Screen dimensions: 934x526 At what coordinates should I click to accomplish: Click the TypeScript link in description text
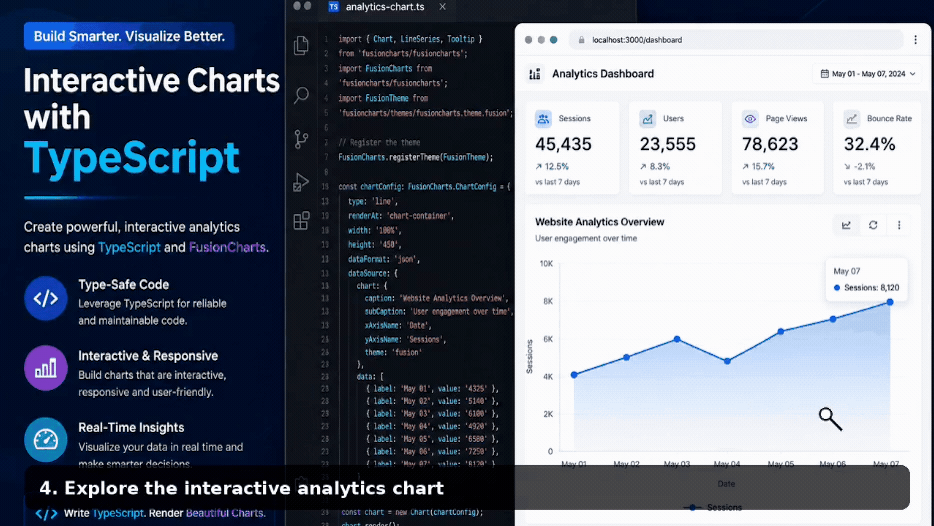click(x=129, y=247)
